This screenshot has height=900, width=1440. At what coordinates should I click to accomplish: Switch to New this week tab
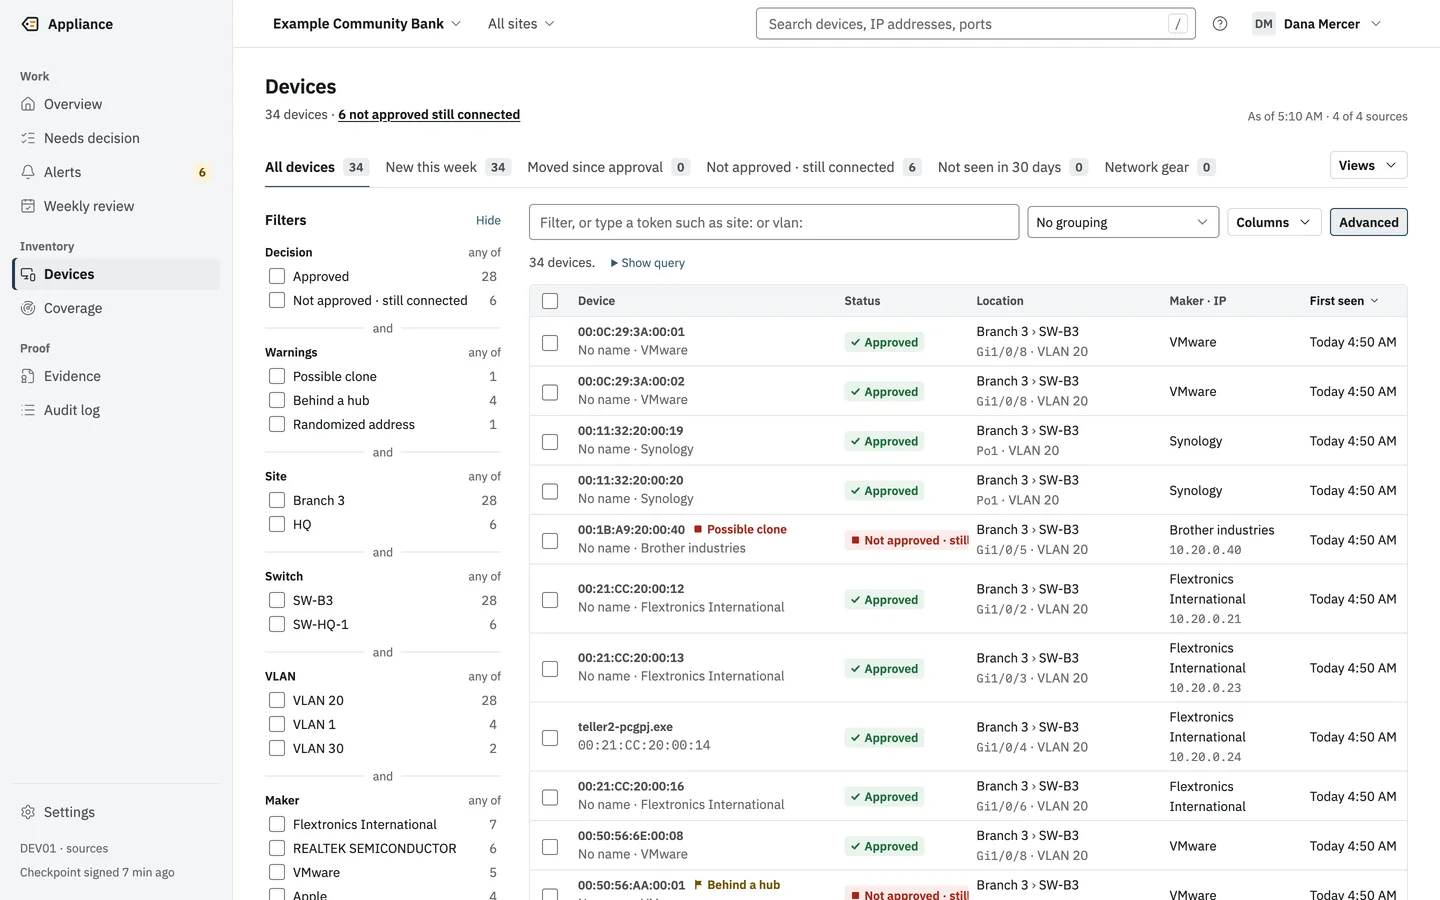coord(448,167)
